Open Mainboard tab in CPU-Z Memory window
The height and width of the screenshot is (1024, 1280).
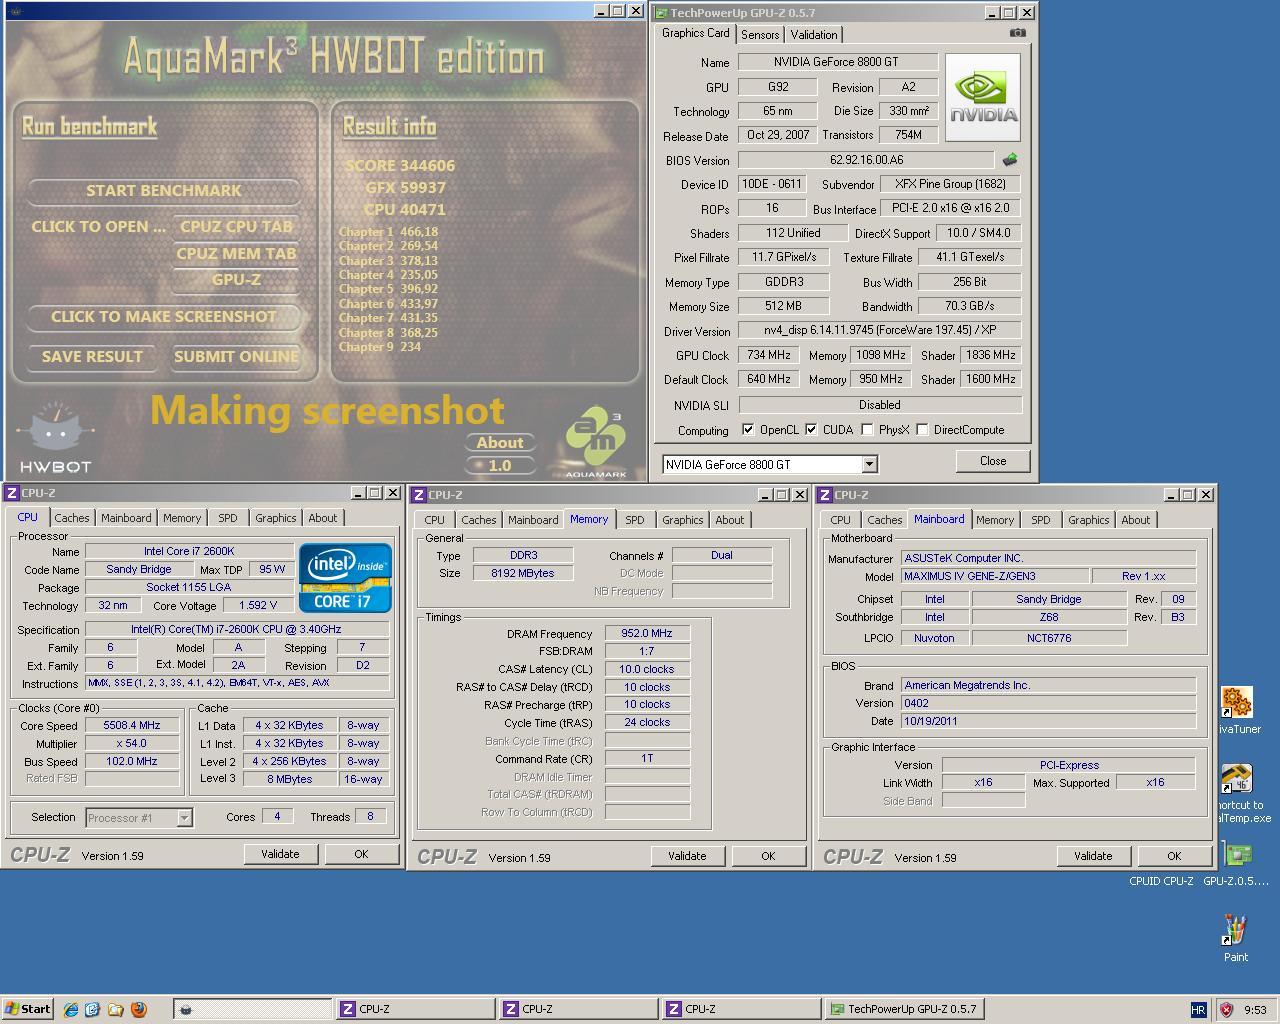pyautogui.click(x=533, y=520)
